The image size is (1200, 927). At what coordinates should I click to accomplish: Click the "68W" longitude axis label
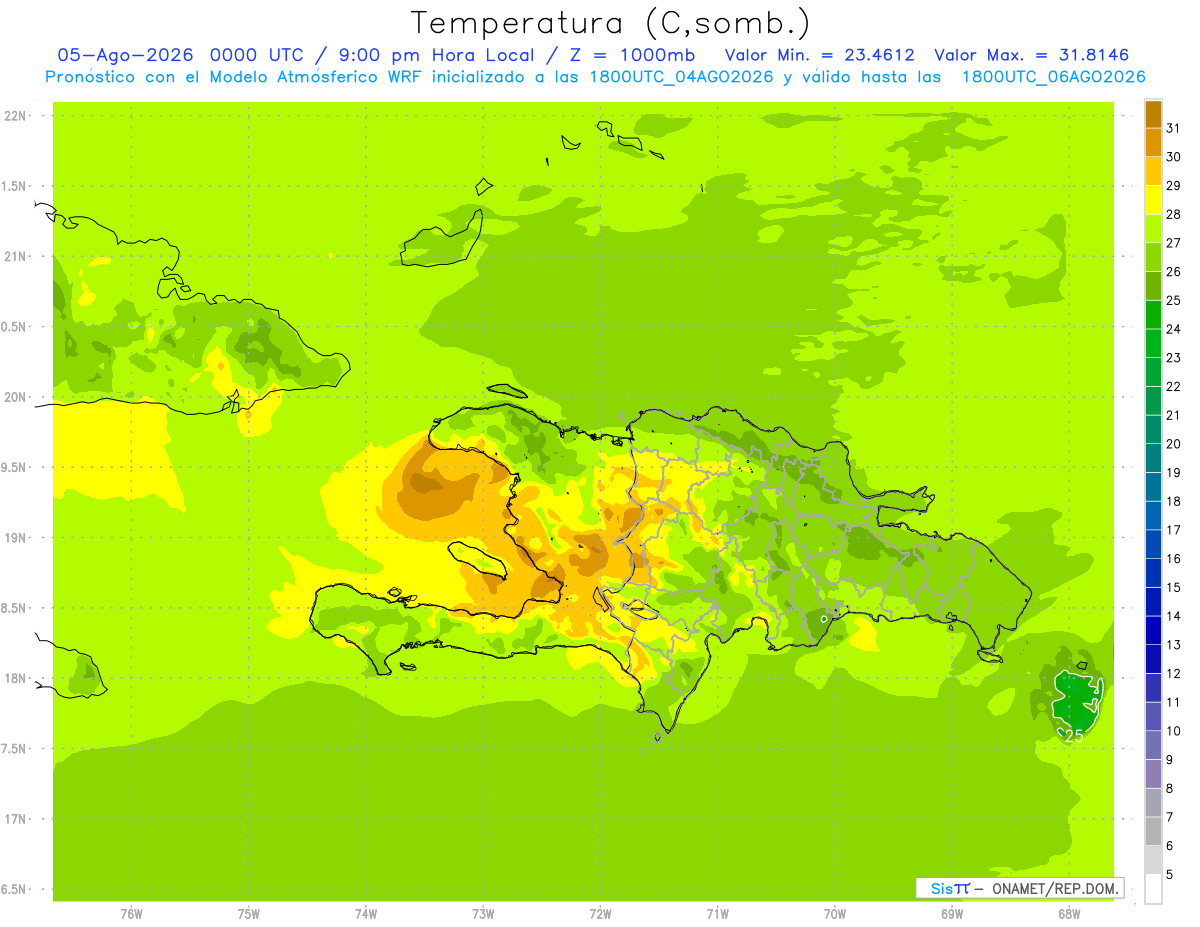tap(1069, 914)
